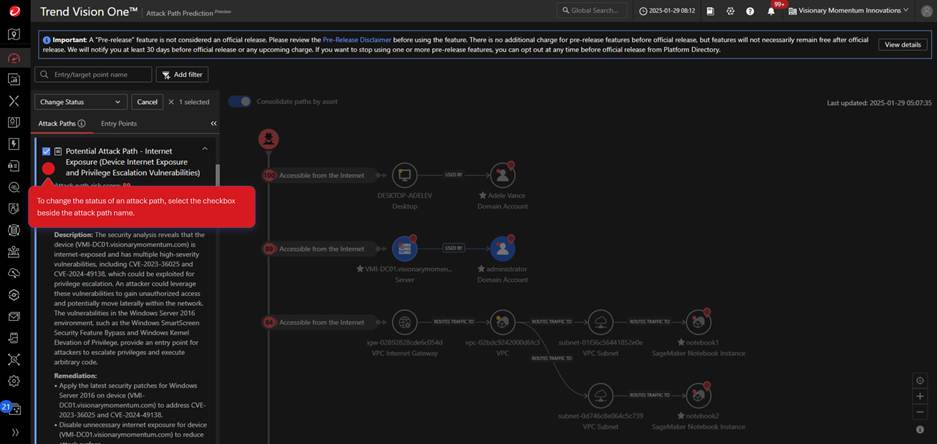Click the attack path type icon beside checkbox
The height and width of the screenshot is (444, 937).
click(58, 151)
